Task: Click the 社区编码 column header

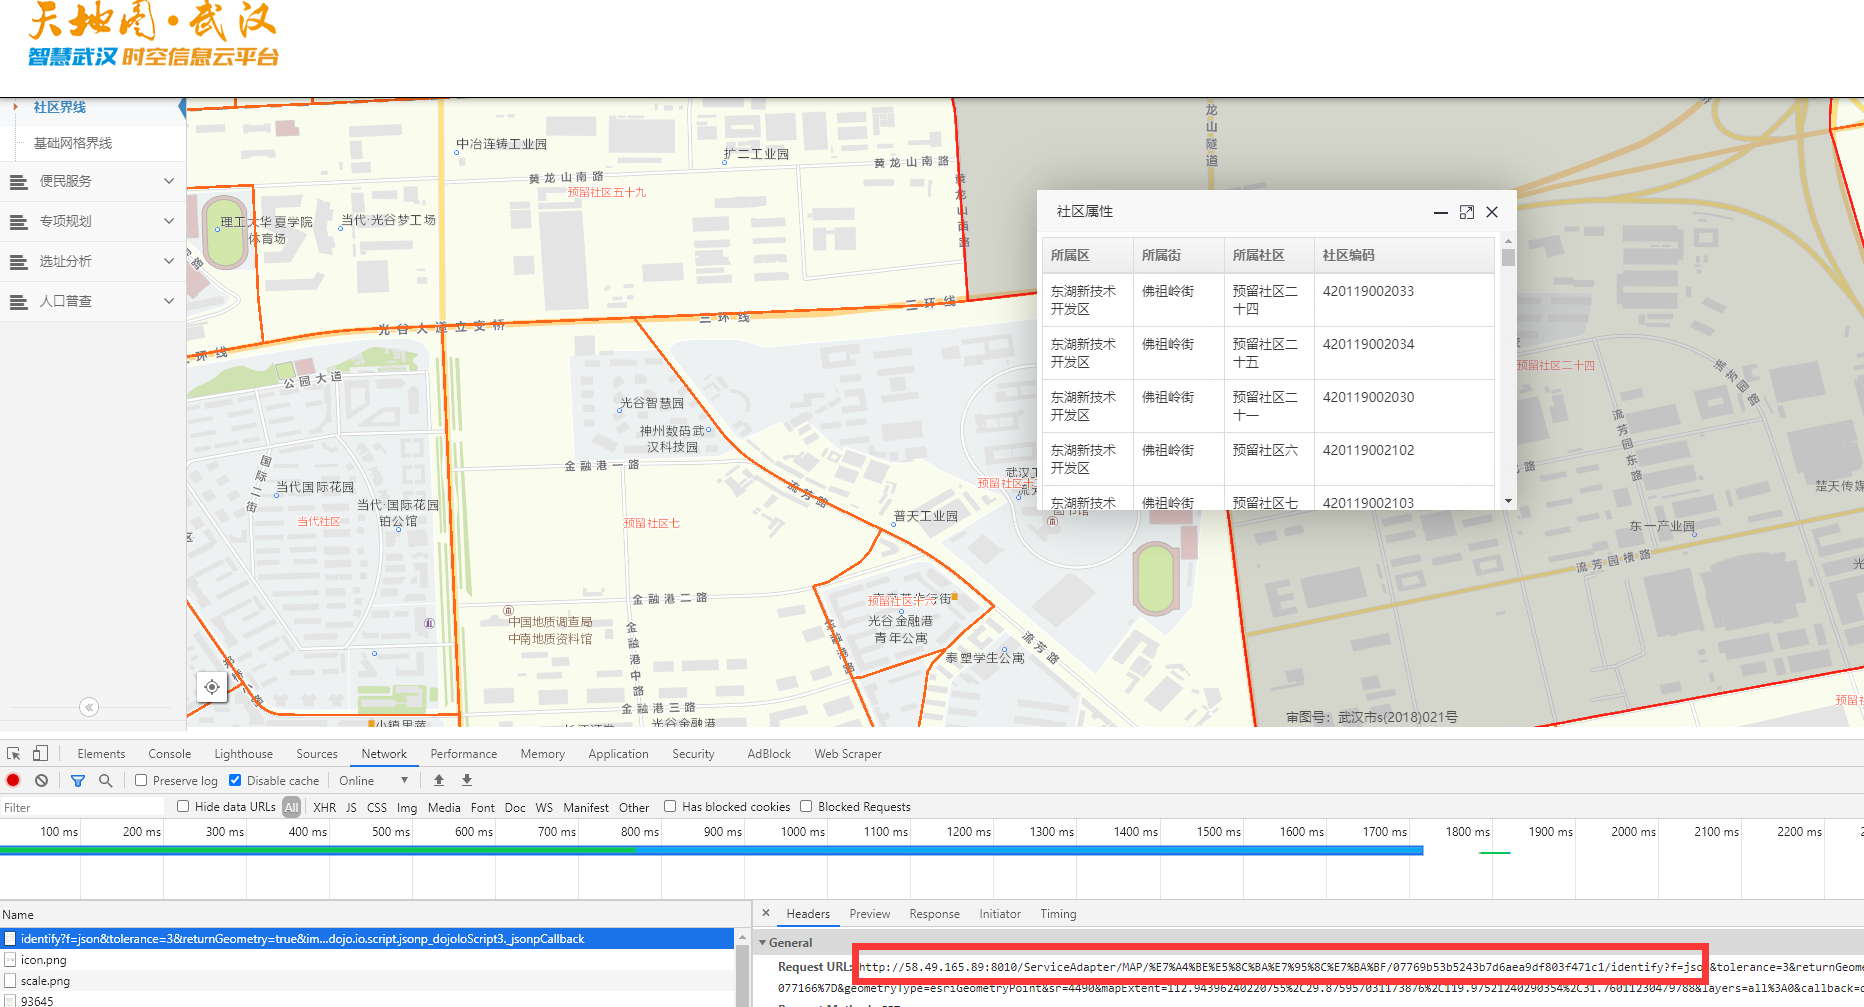Action: pos(1404,255)
